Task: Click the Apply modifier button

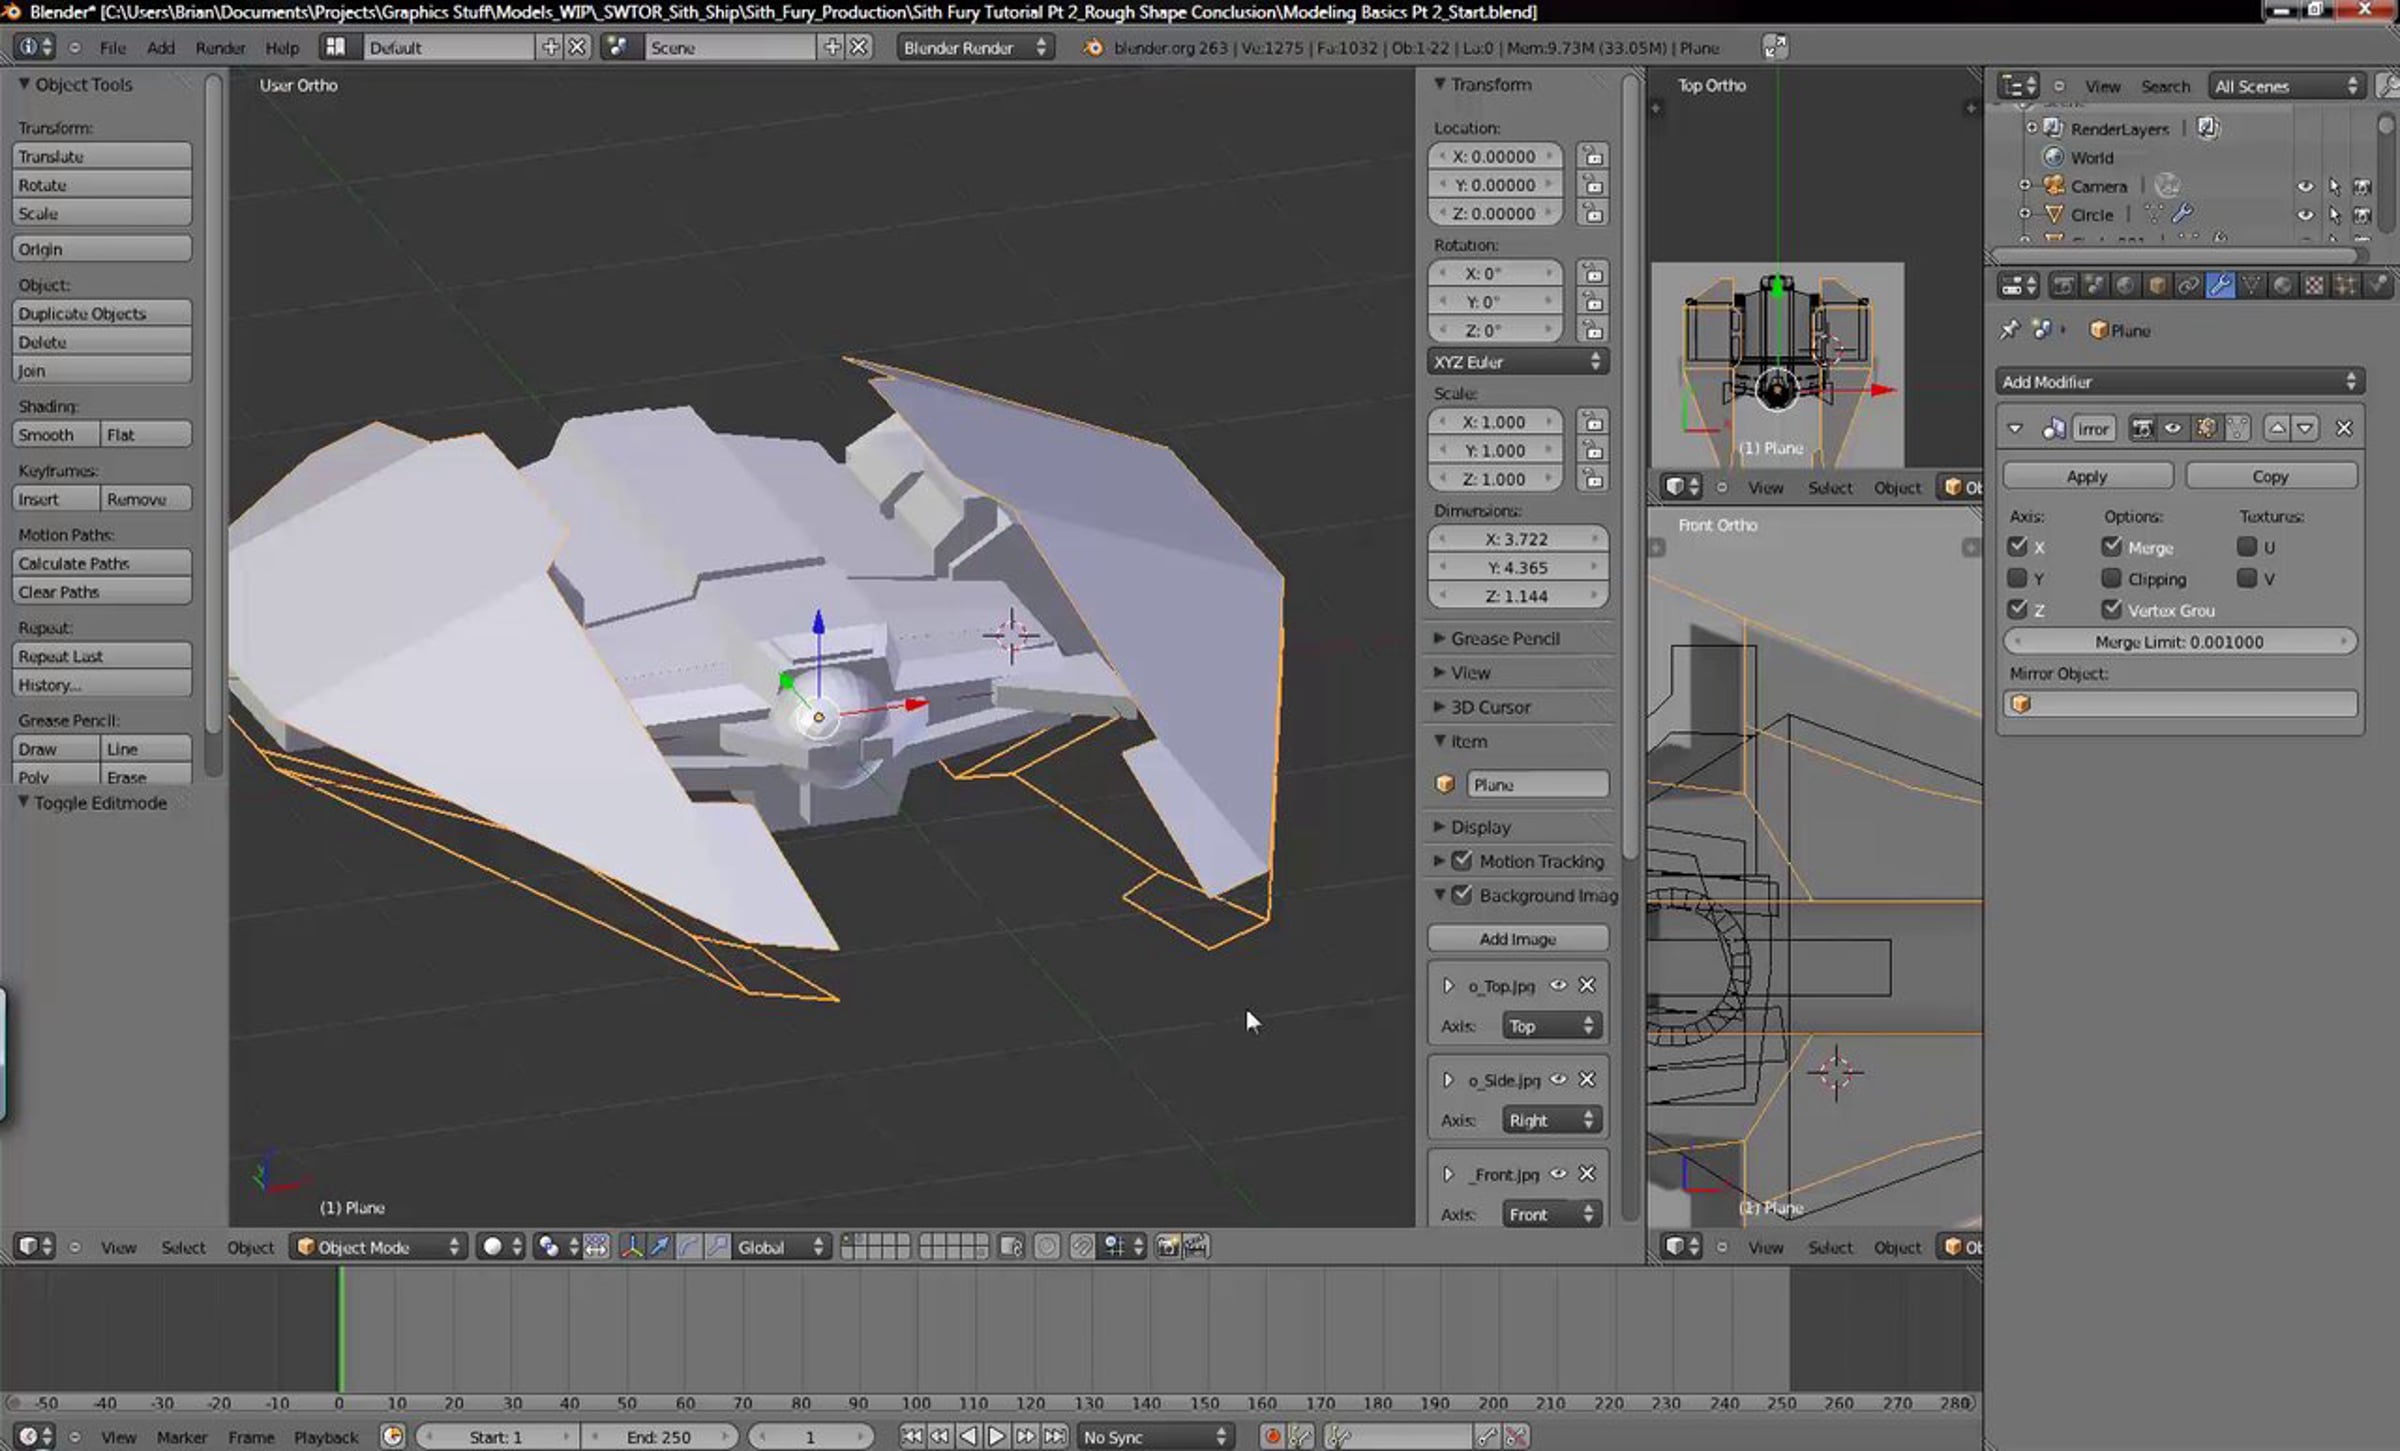Action: point(2087,476)
